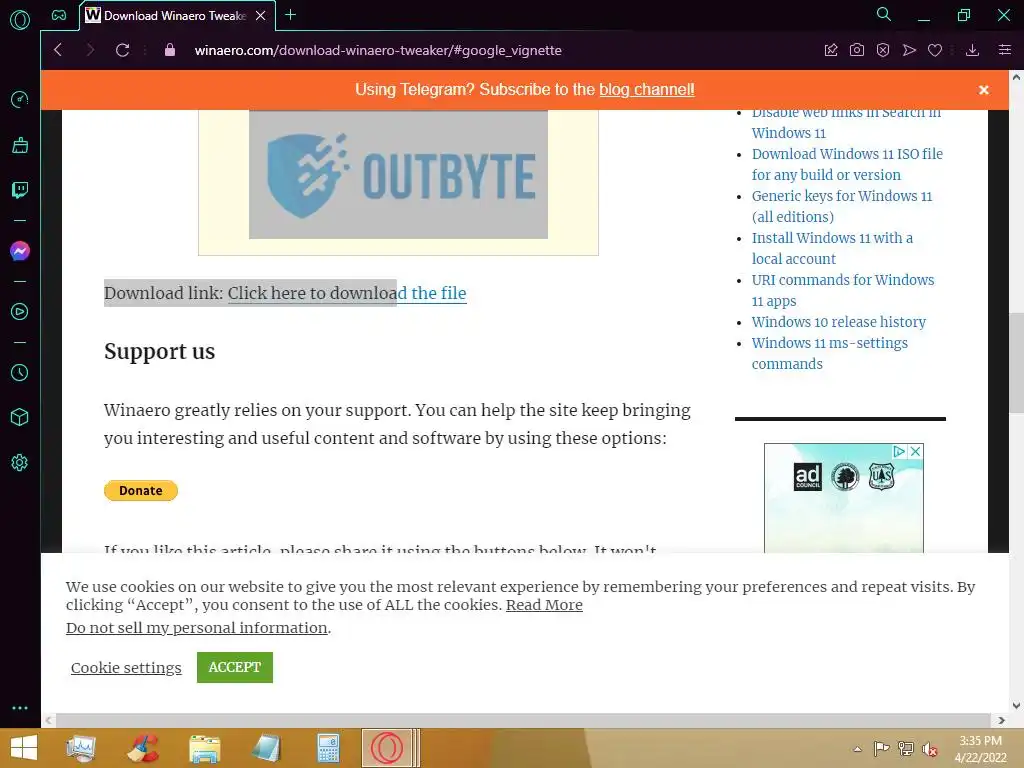
Task: Open URI commands for Windows 11 apps link
Action: coord(843,290)
